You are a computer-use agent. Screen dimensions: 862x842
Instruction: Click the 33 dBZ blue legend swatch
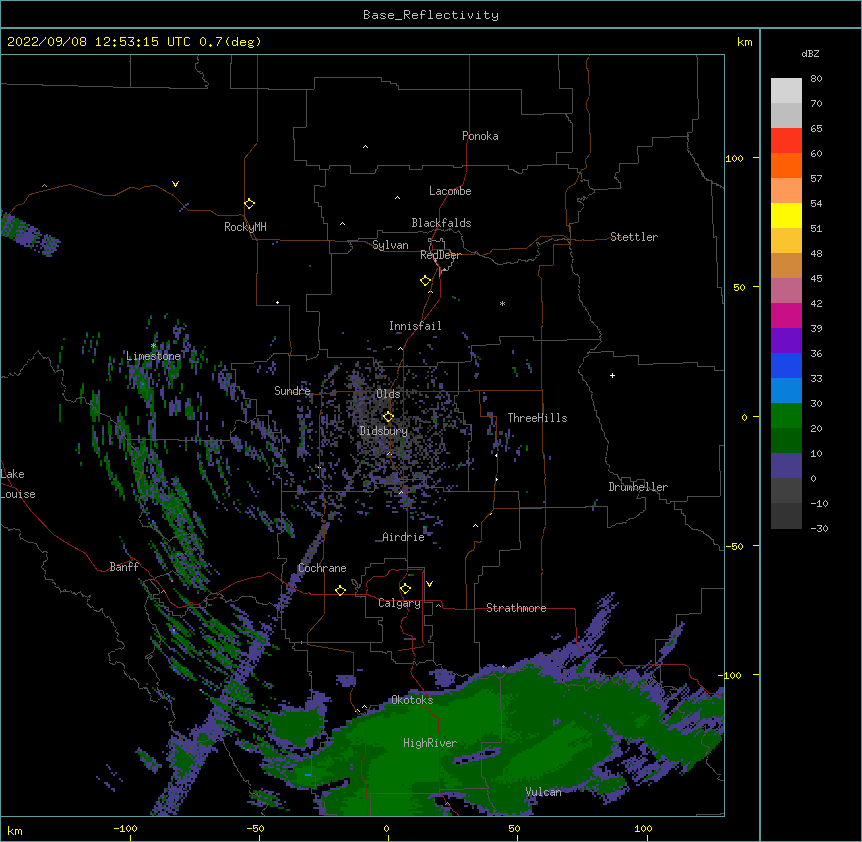click(x=786, y=390)
